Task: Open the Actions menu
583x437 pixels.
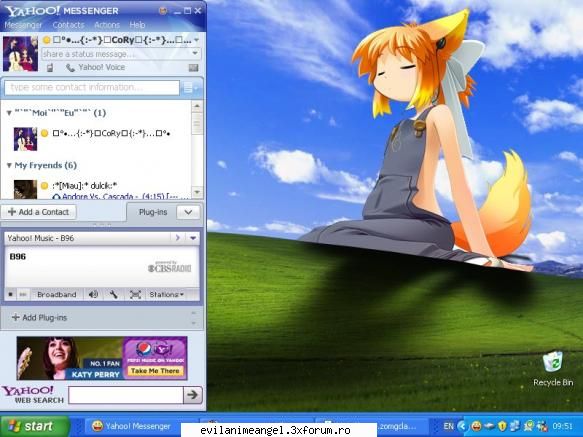Action: coord(107,25)
